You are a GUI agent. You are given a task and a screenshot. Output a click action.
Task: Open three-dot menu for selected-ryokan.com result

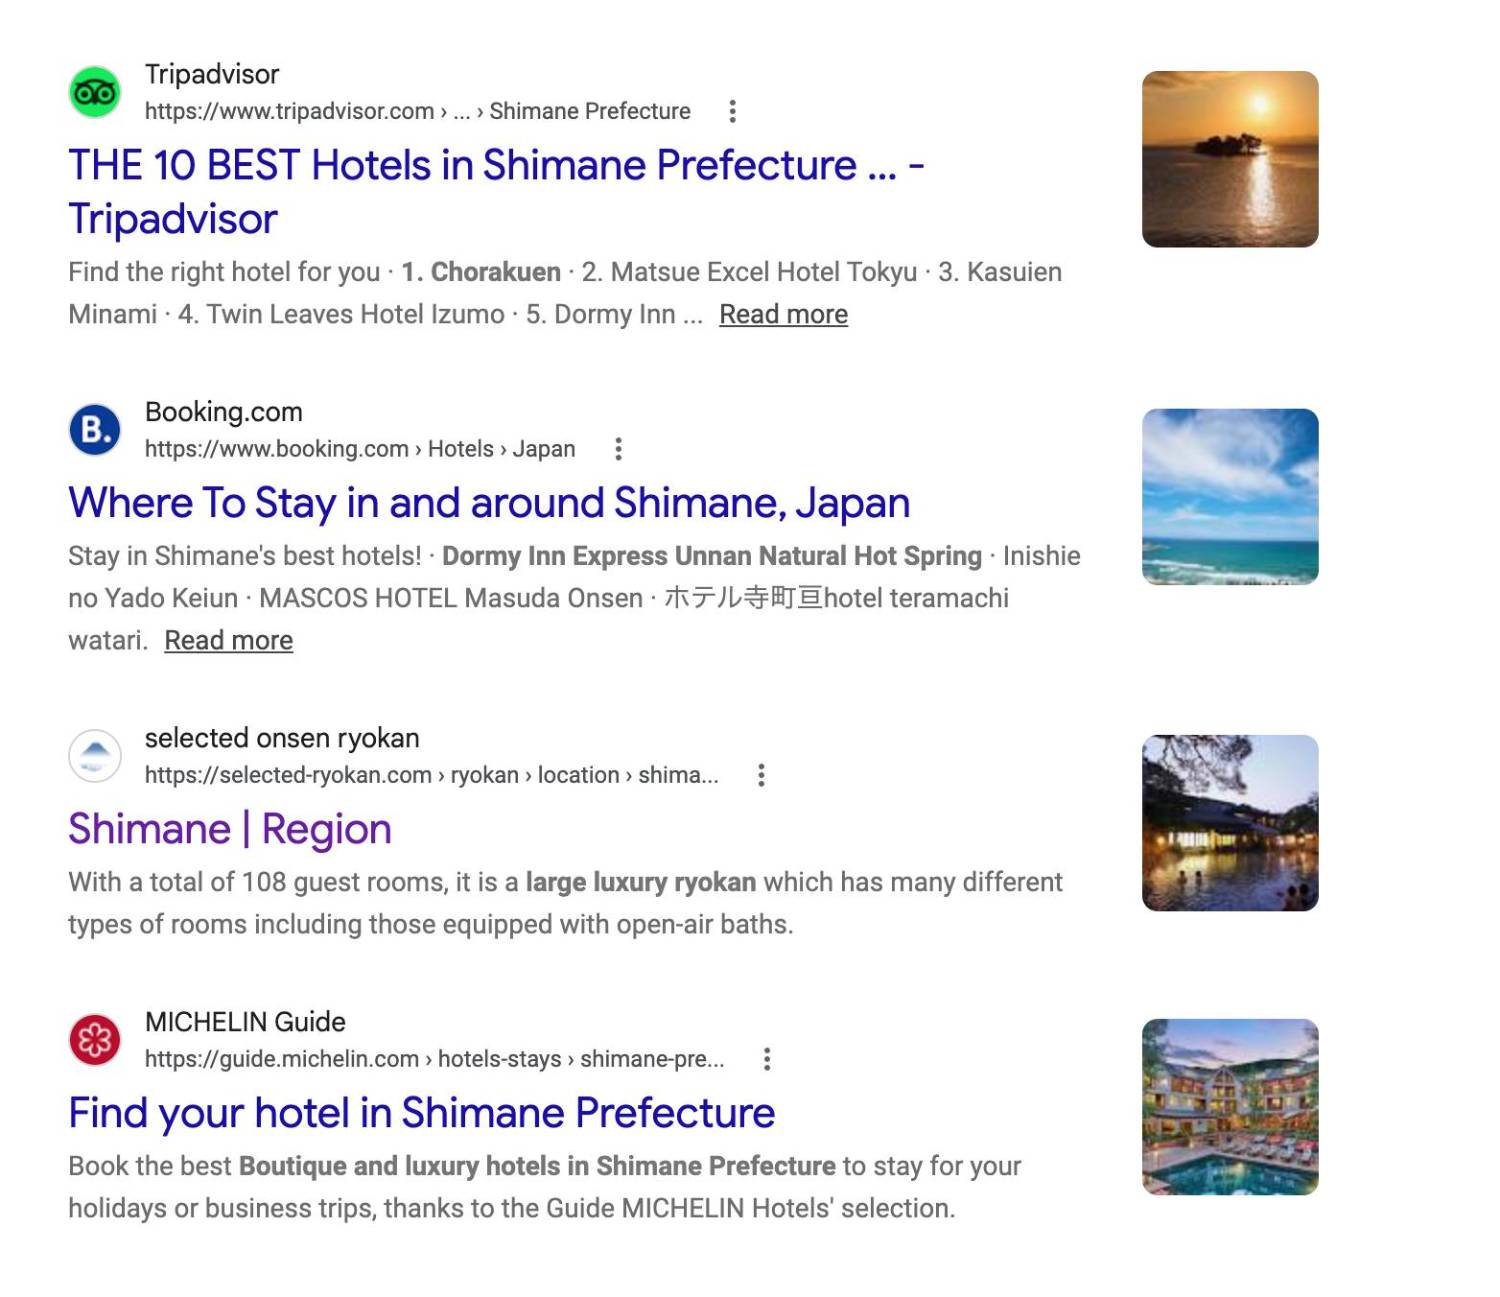pos(761,775)
